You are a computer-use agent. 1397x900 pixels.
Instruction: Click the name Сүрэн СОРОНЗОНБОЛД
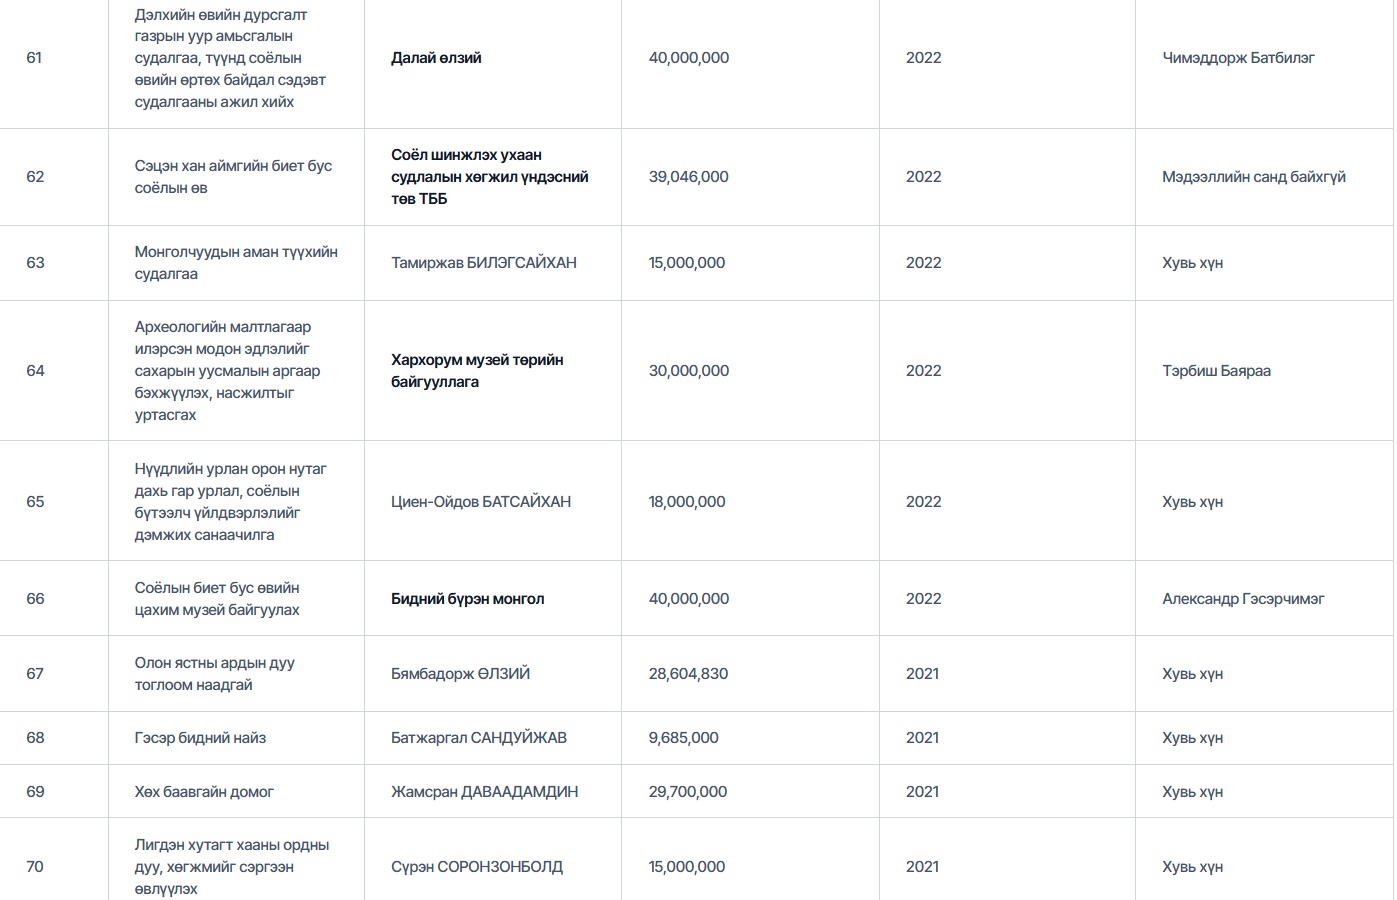tap(476, 867)
